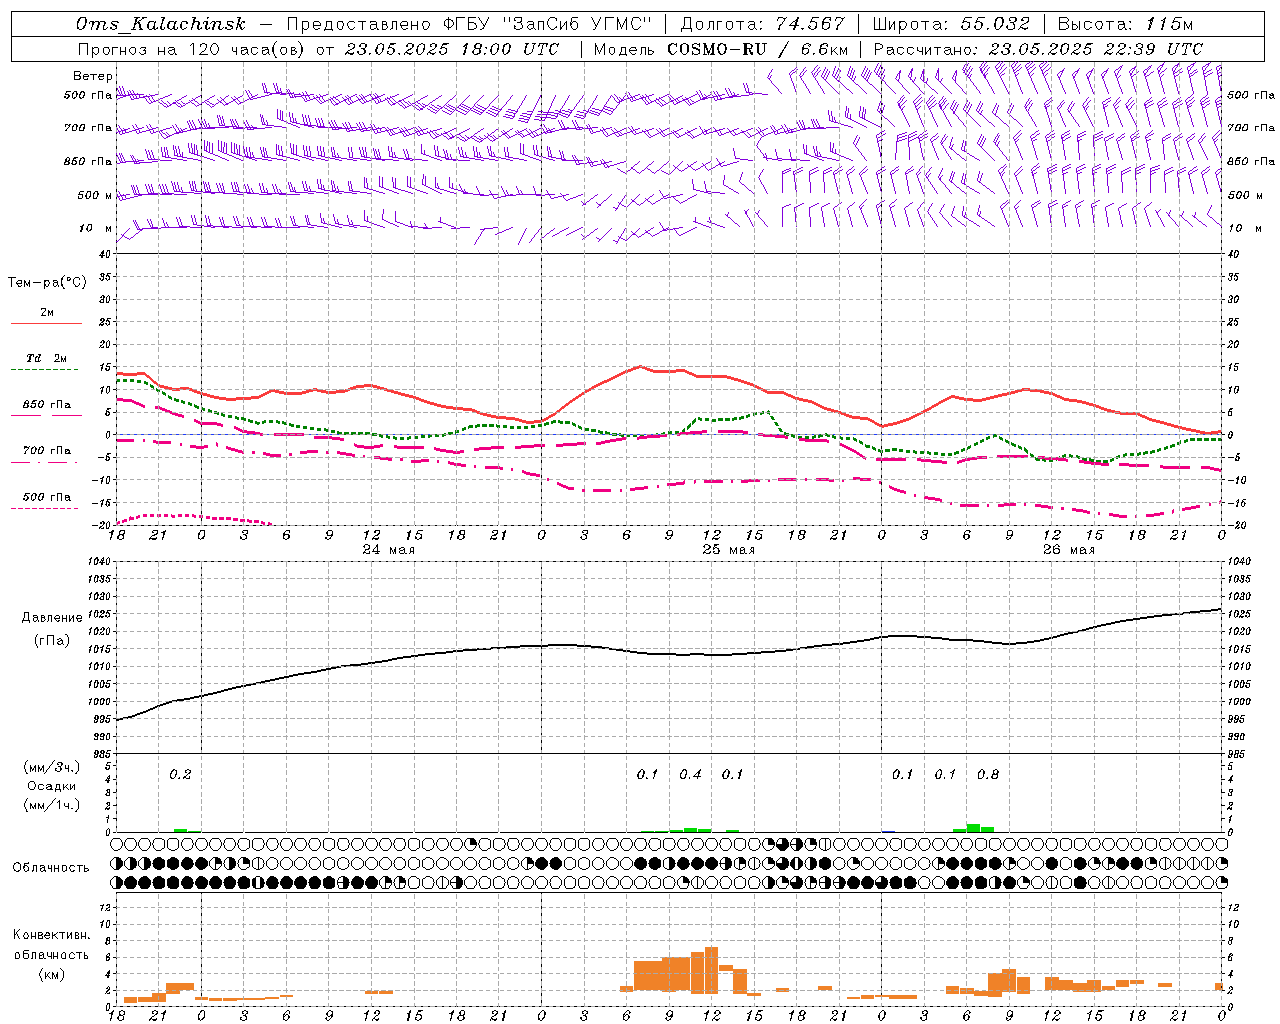Select the 24 мая date label
This screenshot has width=1280, height=1024.
point(388,550)
